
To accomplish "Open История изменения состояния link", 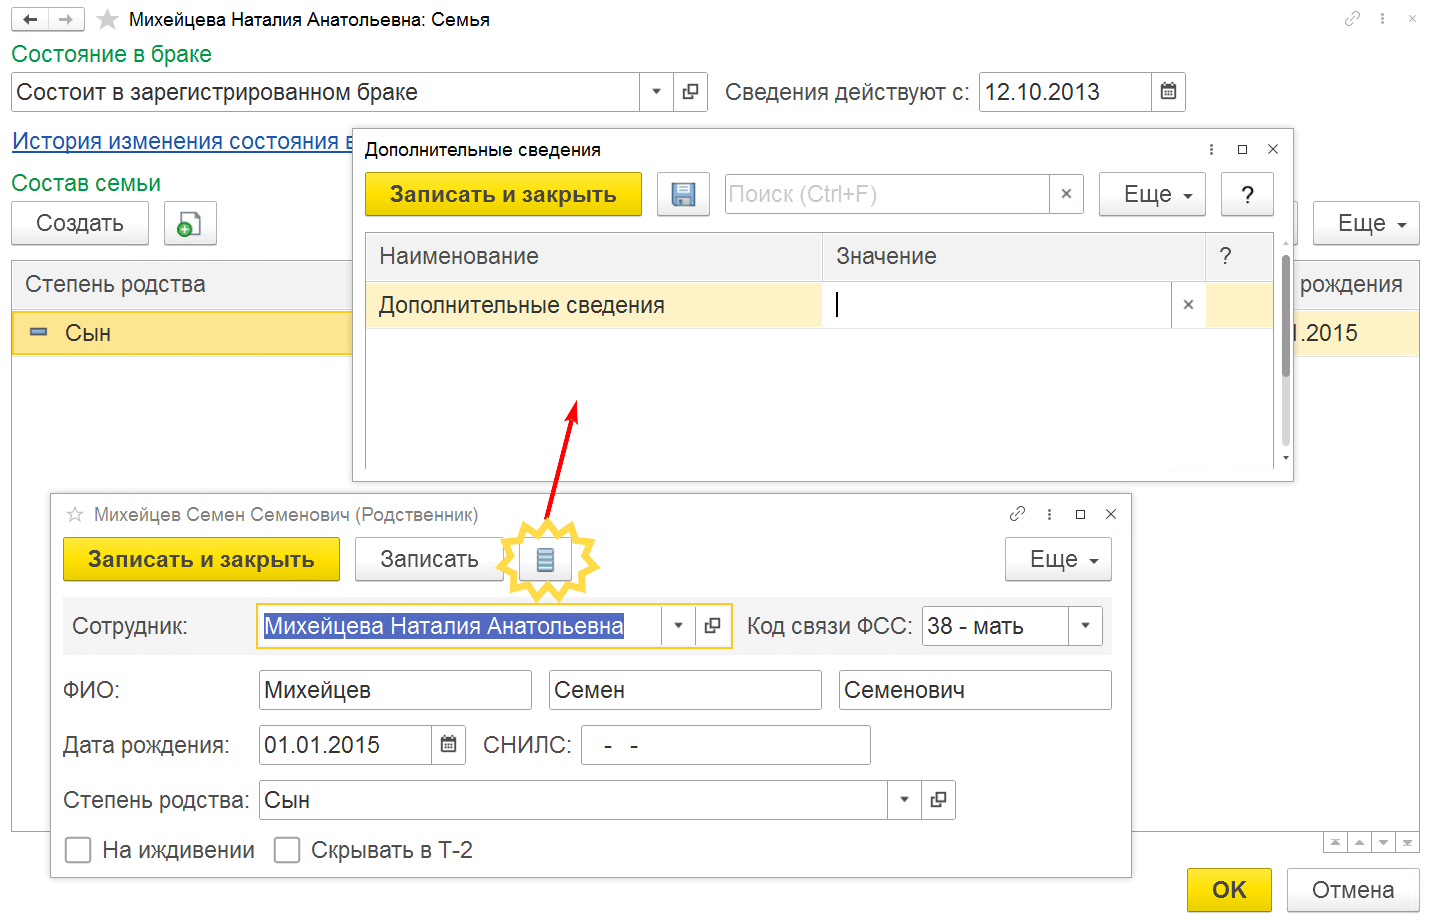I will click(182, 141).
